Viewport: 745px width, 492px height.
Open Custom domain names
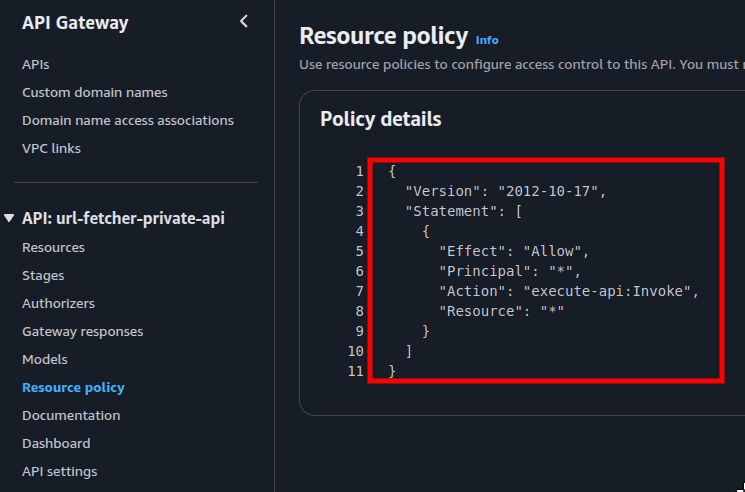95,93
